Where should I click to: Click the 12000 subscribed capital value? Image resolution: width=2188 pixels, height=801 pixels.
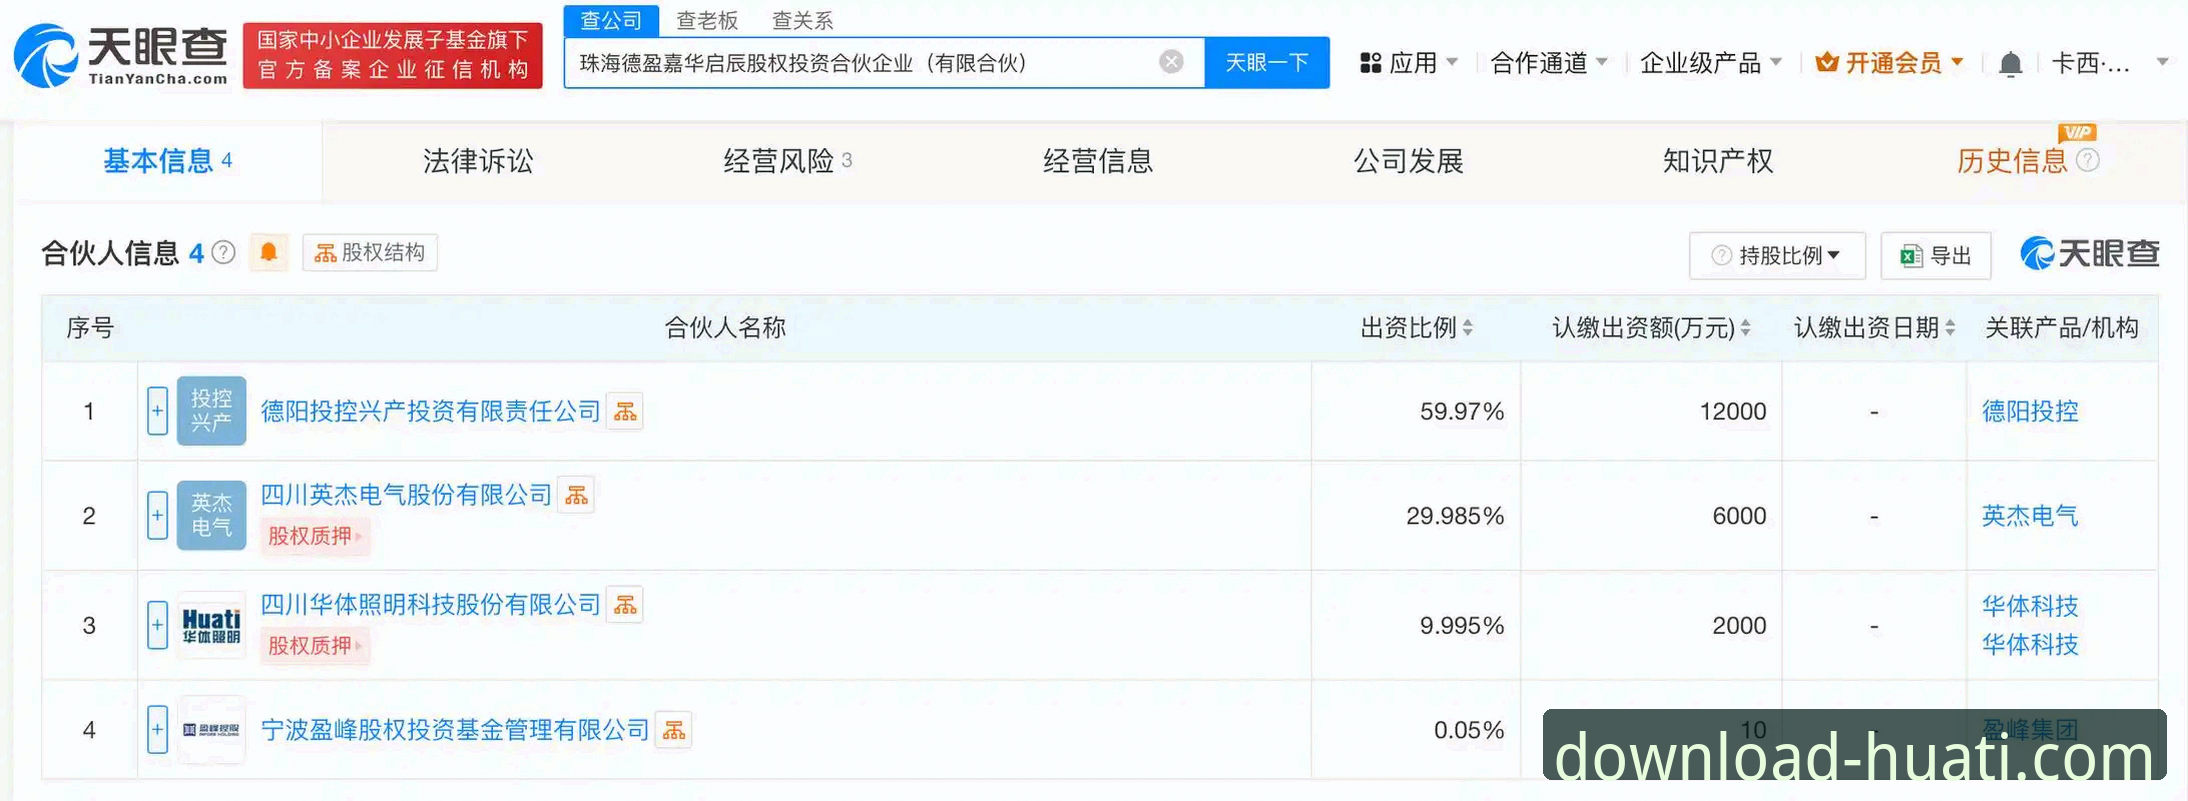(1733, 412)
